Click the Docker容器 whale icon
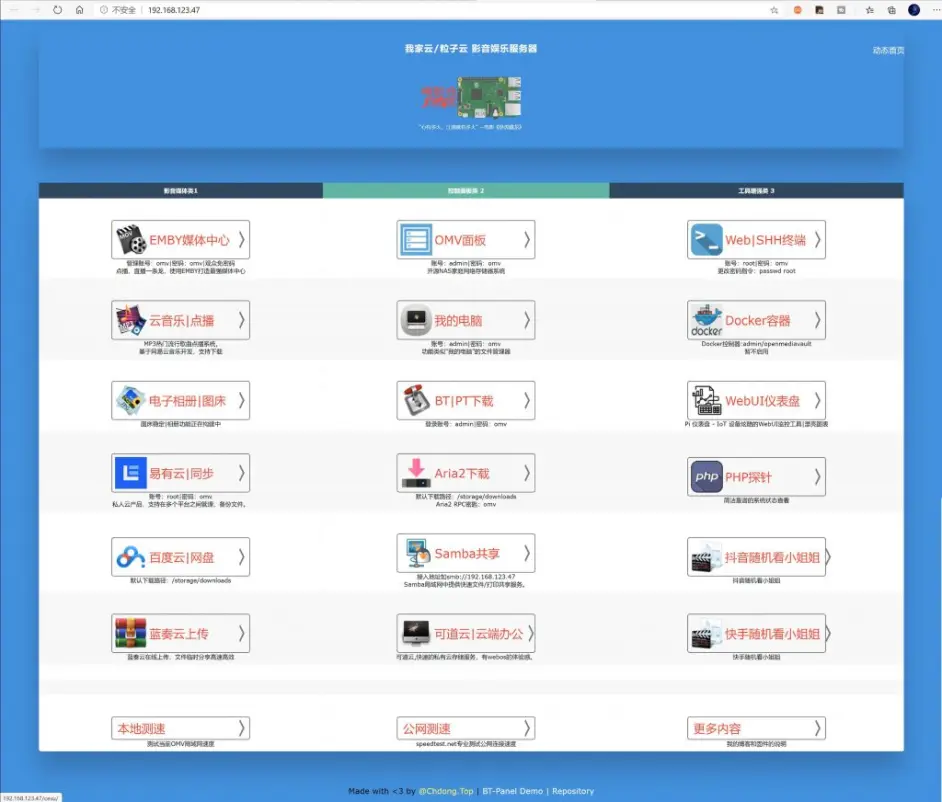The width and height of the screenshot is (942, 802). (x=706, y=320)
